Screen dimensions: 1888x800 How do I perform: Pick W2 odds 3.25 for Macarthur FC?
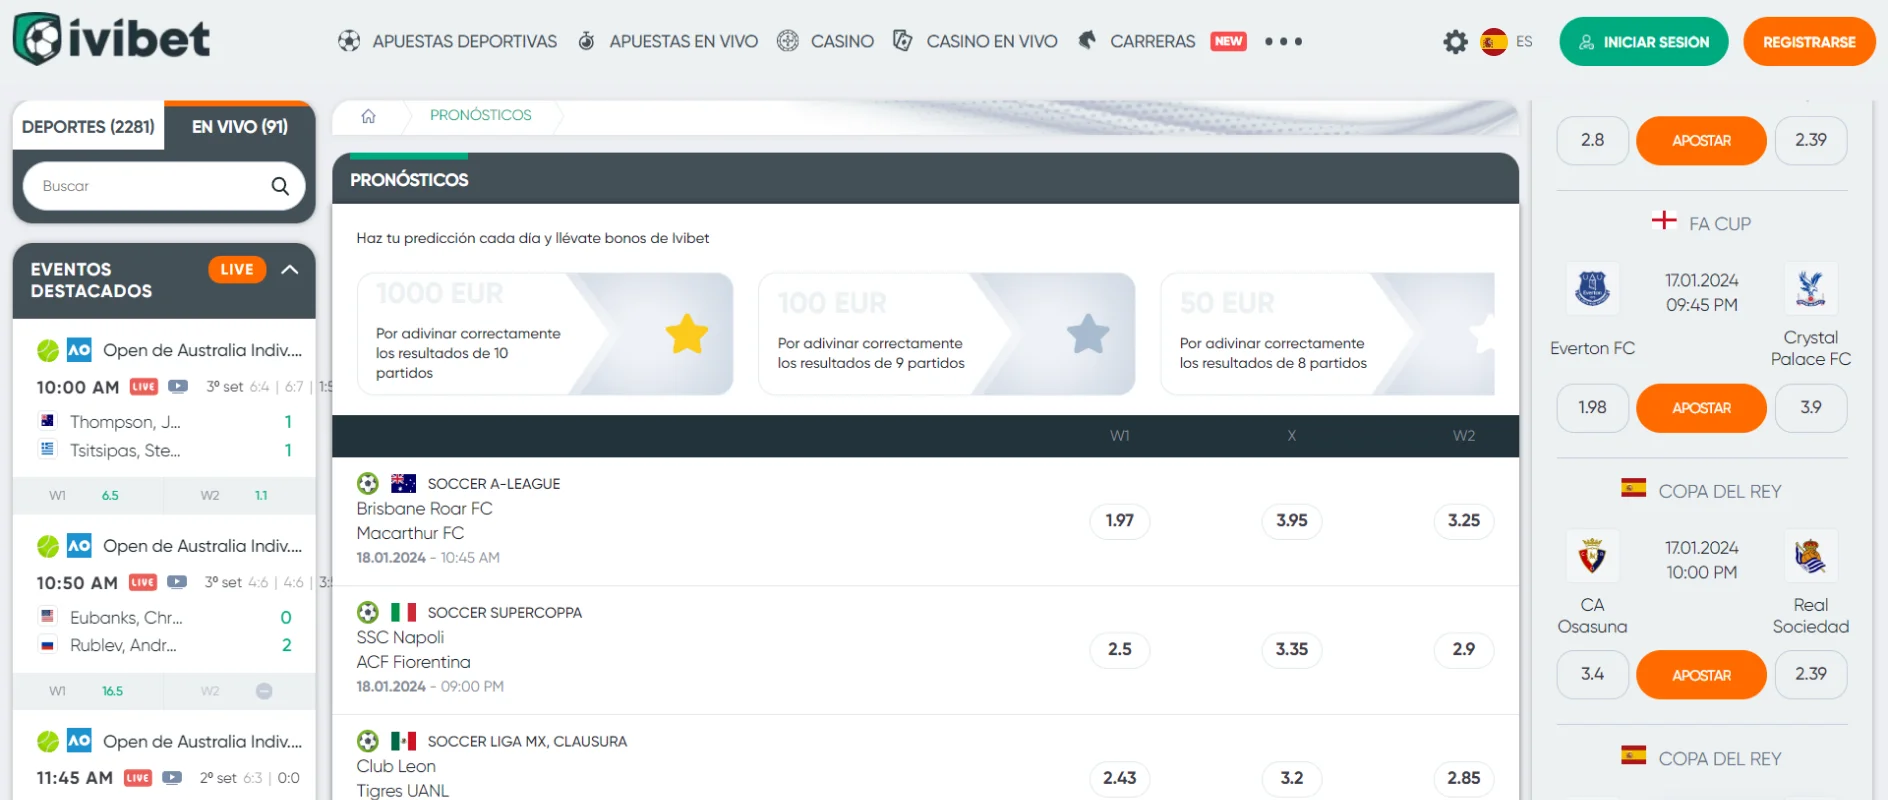click(1464, 520)
